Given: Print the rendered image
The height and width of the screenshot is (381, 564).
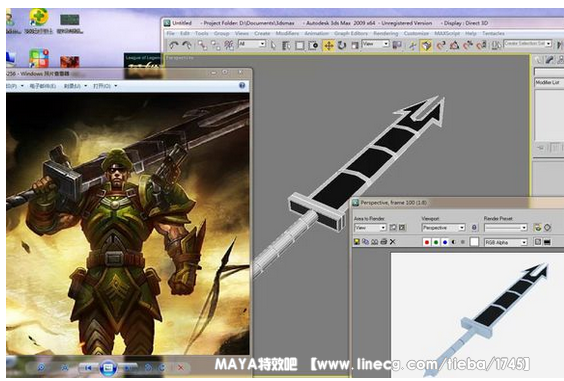Looking at the screenshot, I should [x=383, y=242].
